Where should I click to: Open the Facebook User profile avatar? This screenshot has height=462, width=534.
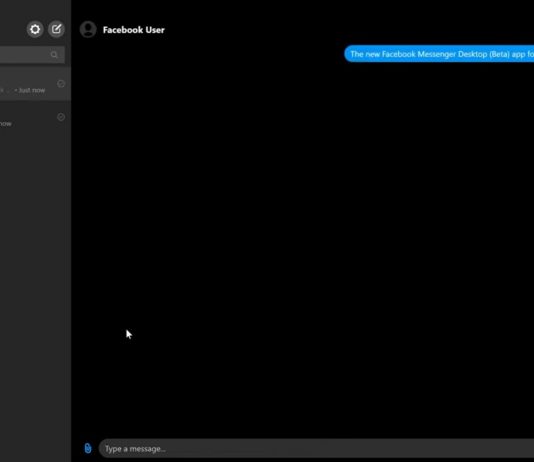pos(88,29)
